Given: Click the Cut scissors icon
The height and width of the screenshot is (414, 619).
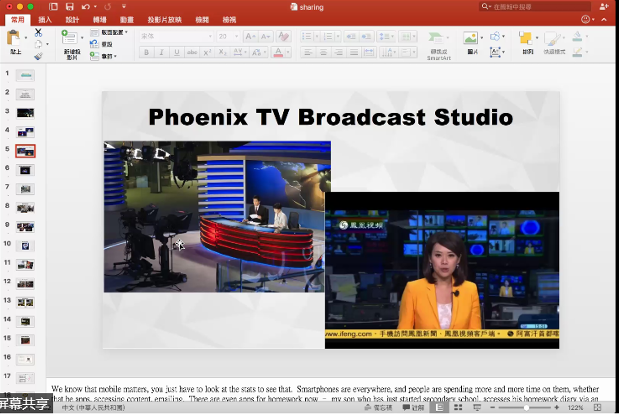Looking at the screenshot, I should point(38,32).
